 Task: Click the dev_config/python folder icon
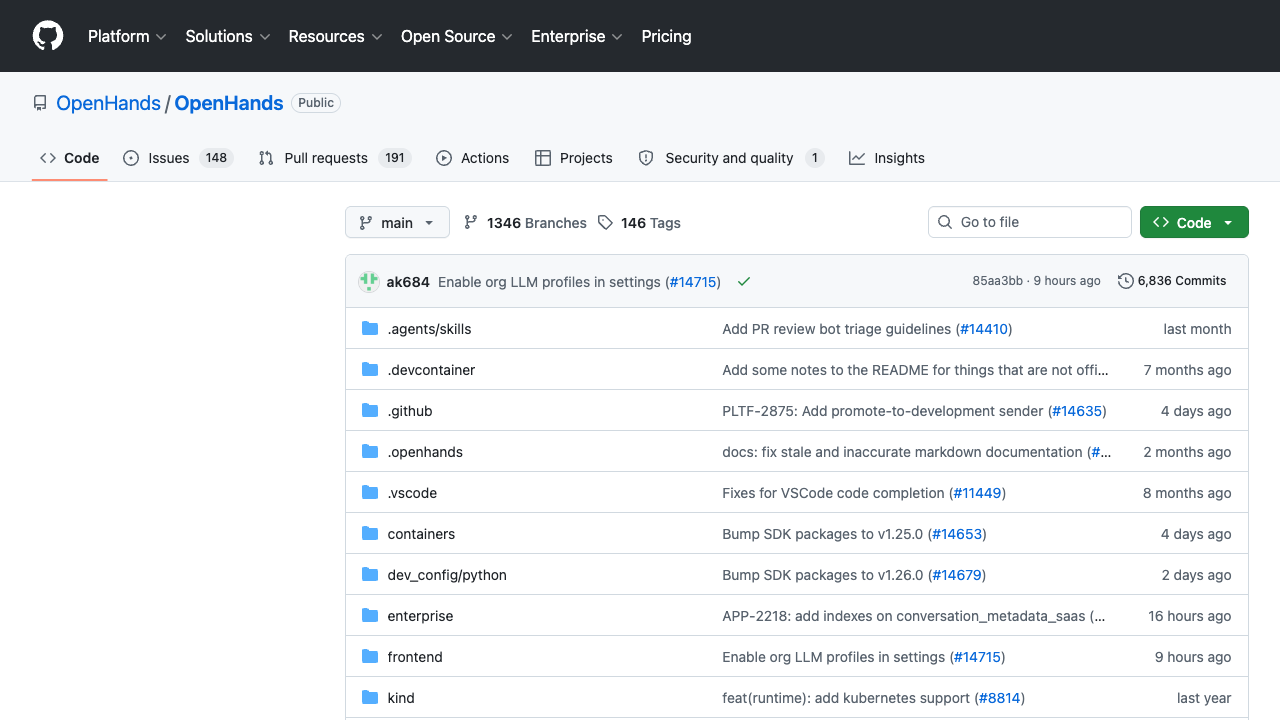370,575
